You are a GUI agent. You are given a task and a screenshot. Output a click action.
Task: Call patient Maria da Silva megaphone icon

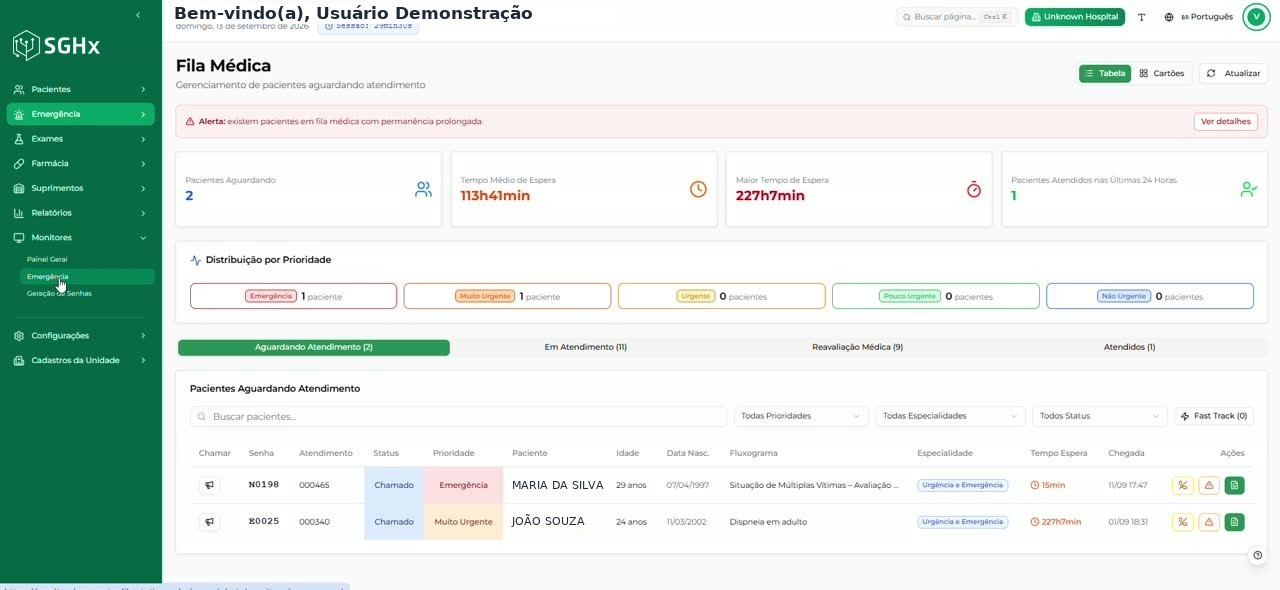(x=209, y=485)
